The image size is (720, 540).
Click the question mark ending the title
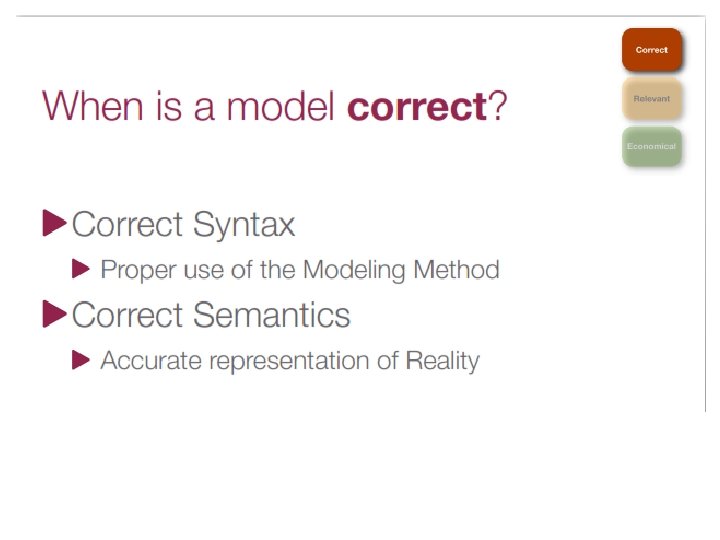click(x=498, y=106)
